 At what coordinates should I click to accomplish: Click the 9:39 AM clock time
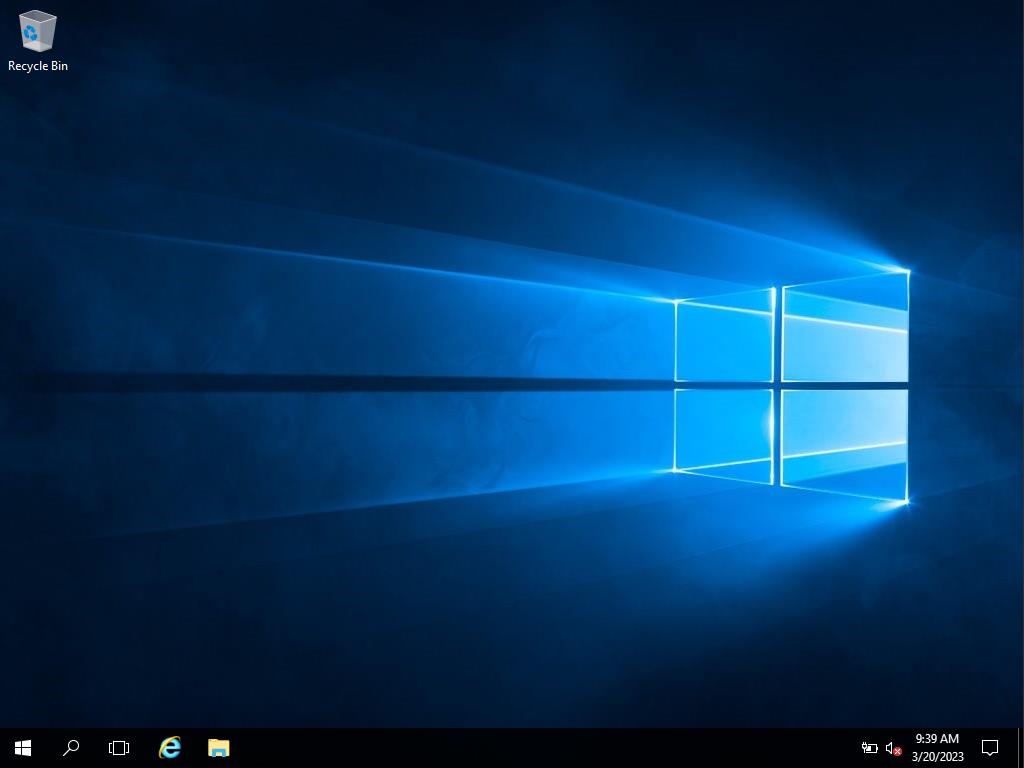point(937,739)
